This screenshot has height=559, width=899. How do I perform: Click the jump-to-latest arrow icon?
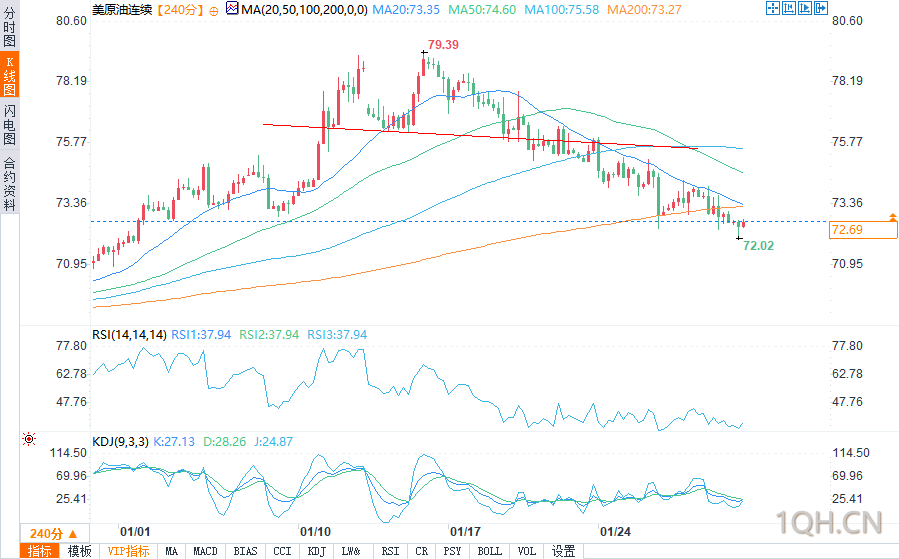[x=821, y=8]
